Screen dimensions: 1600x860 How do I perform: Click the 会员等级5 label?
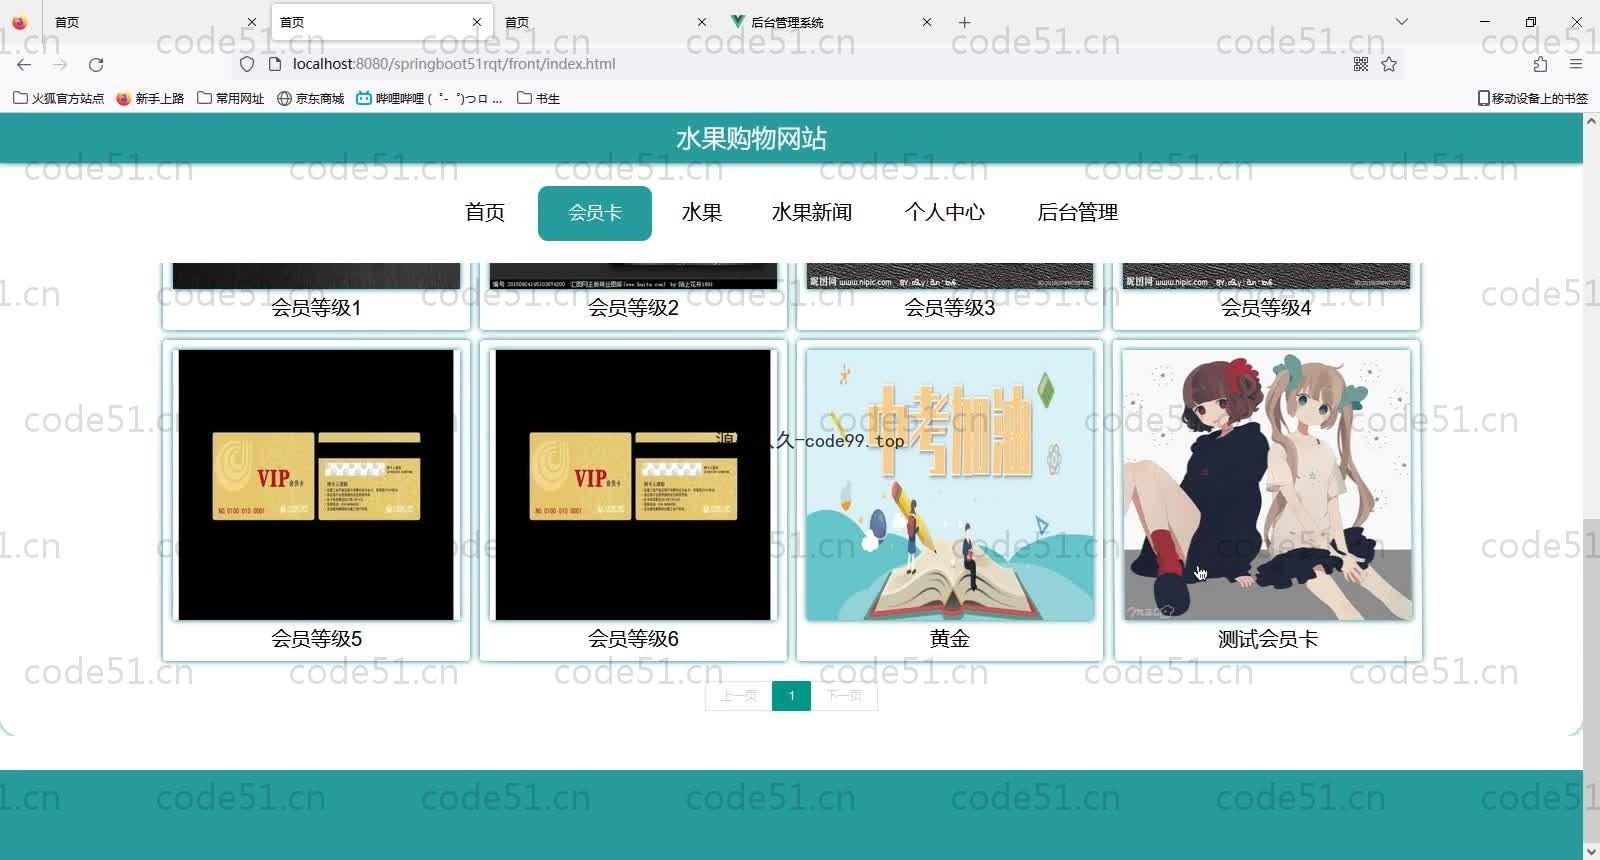(316, 639)
